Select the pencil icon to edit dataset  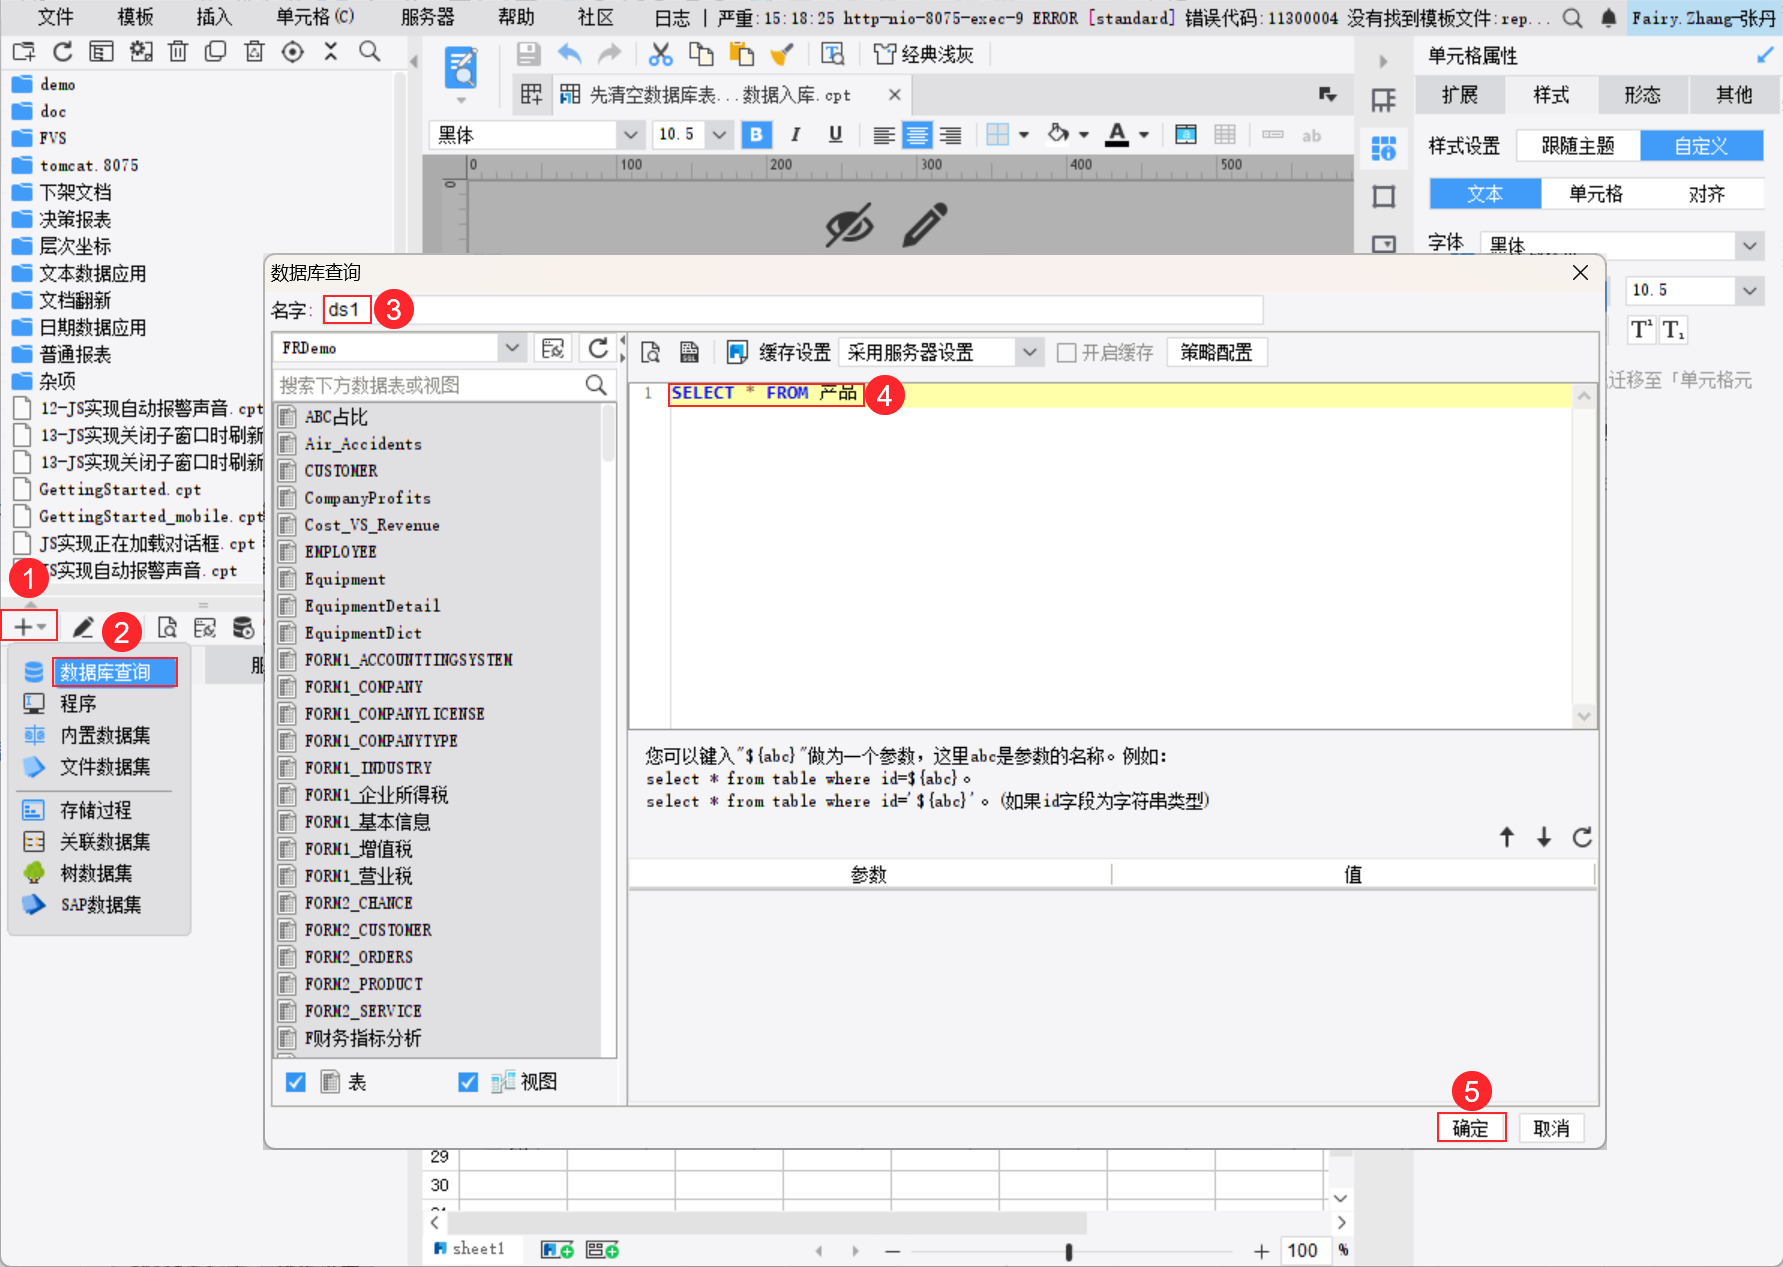tap(83, 627)
